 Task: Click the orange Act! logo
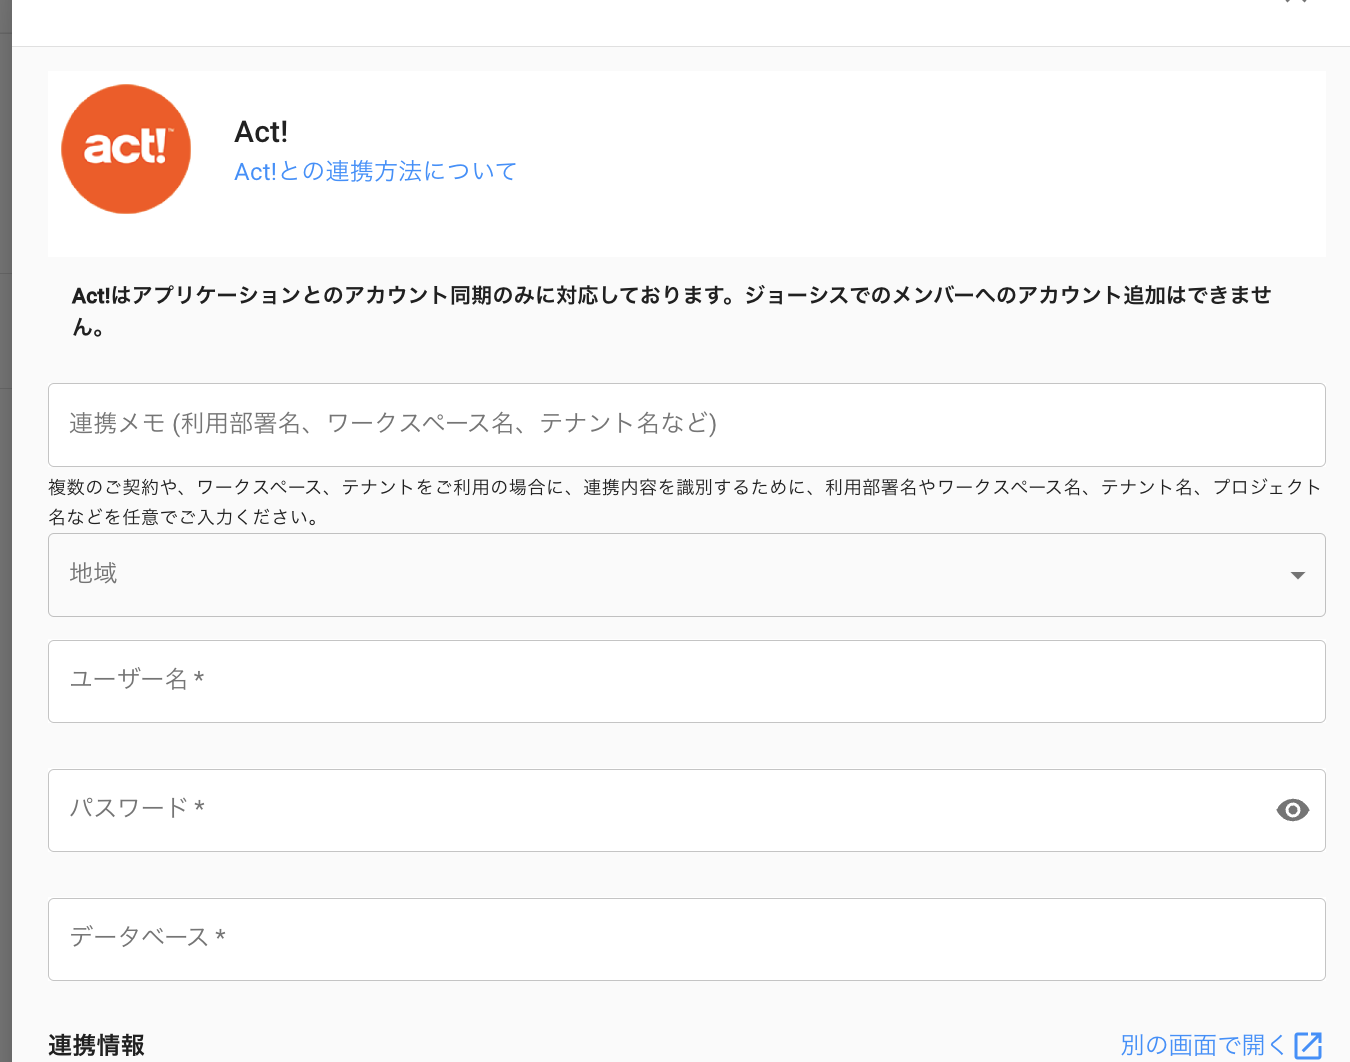[x=126, y=149]
